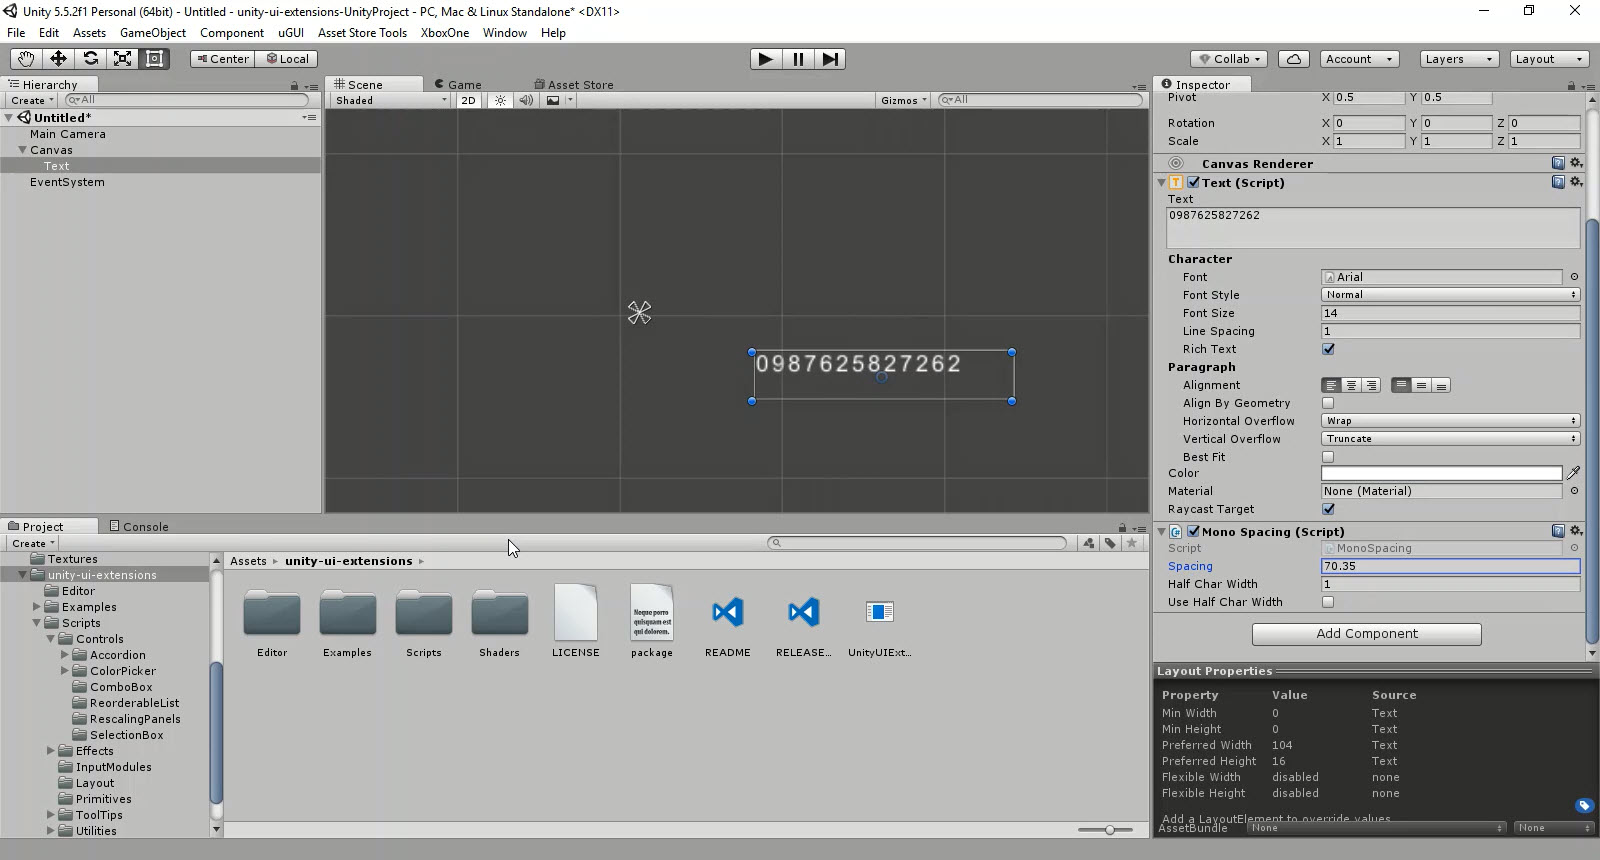
Task: Select the Rotate tool
Action: tap(90, 59)
